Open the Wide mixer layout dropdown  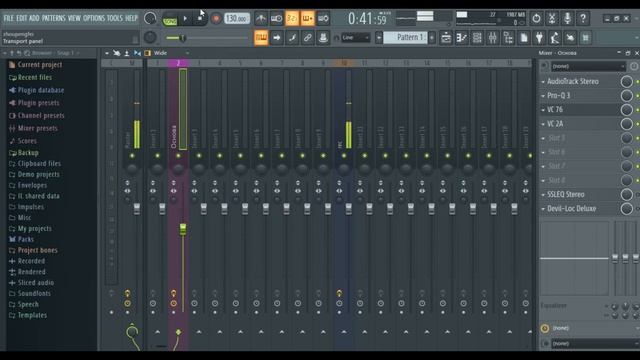171,53
